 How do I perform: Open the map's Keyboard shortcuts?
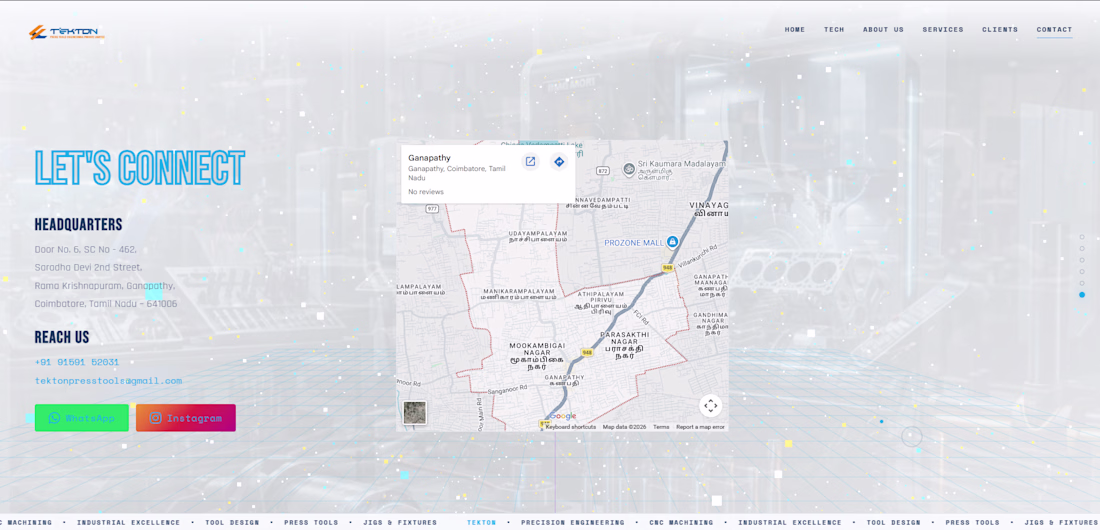coord(570,427)
